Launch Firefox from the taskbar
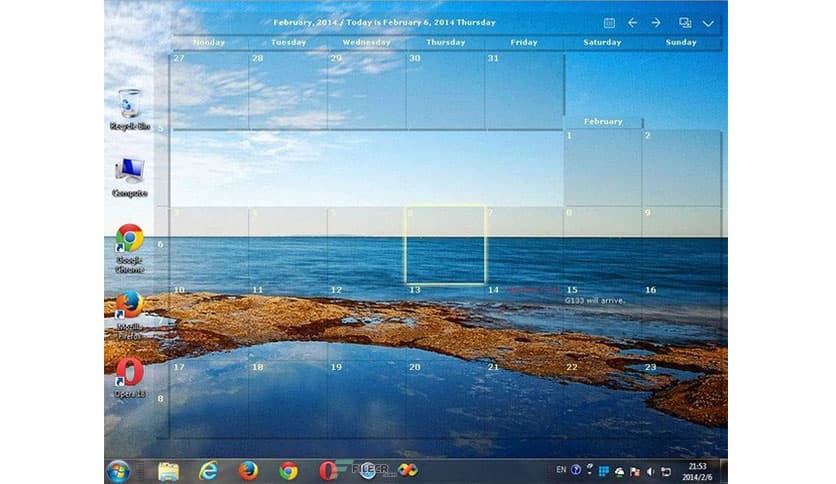The image size is (836, 484). click(x=248, y=471)
